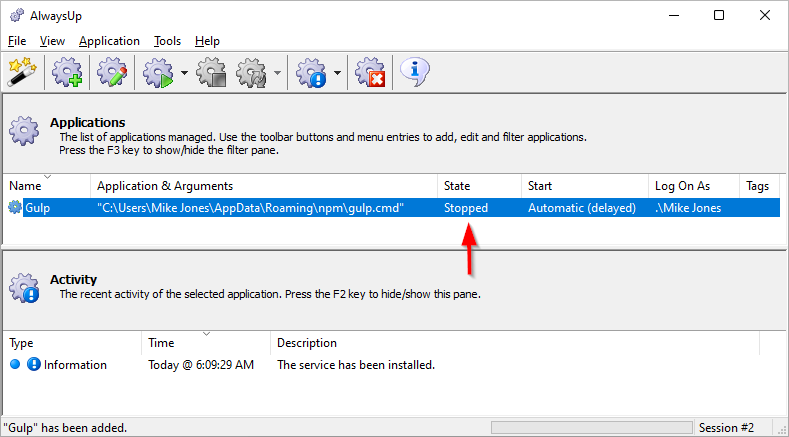Click the Add Application gear with plus icon
This screenshot has height=437, width=789.
[x=67, y=73]
